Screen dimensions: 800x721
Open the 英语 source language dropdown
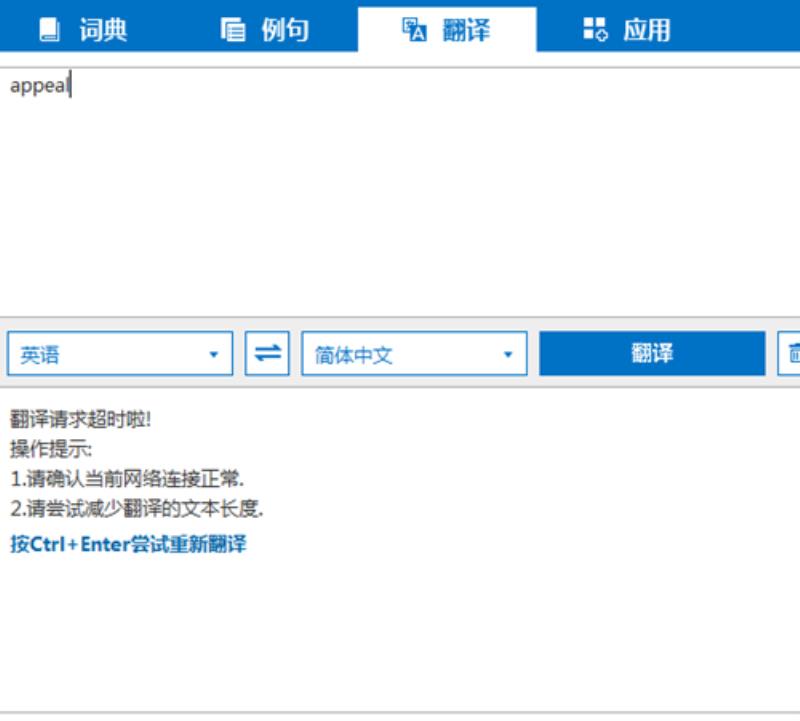coord(120,354)
